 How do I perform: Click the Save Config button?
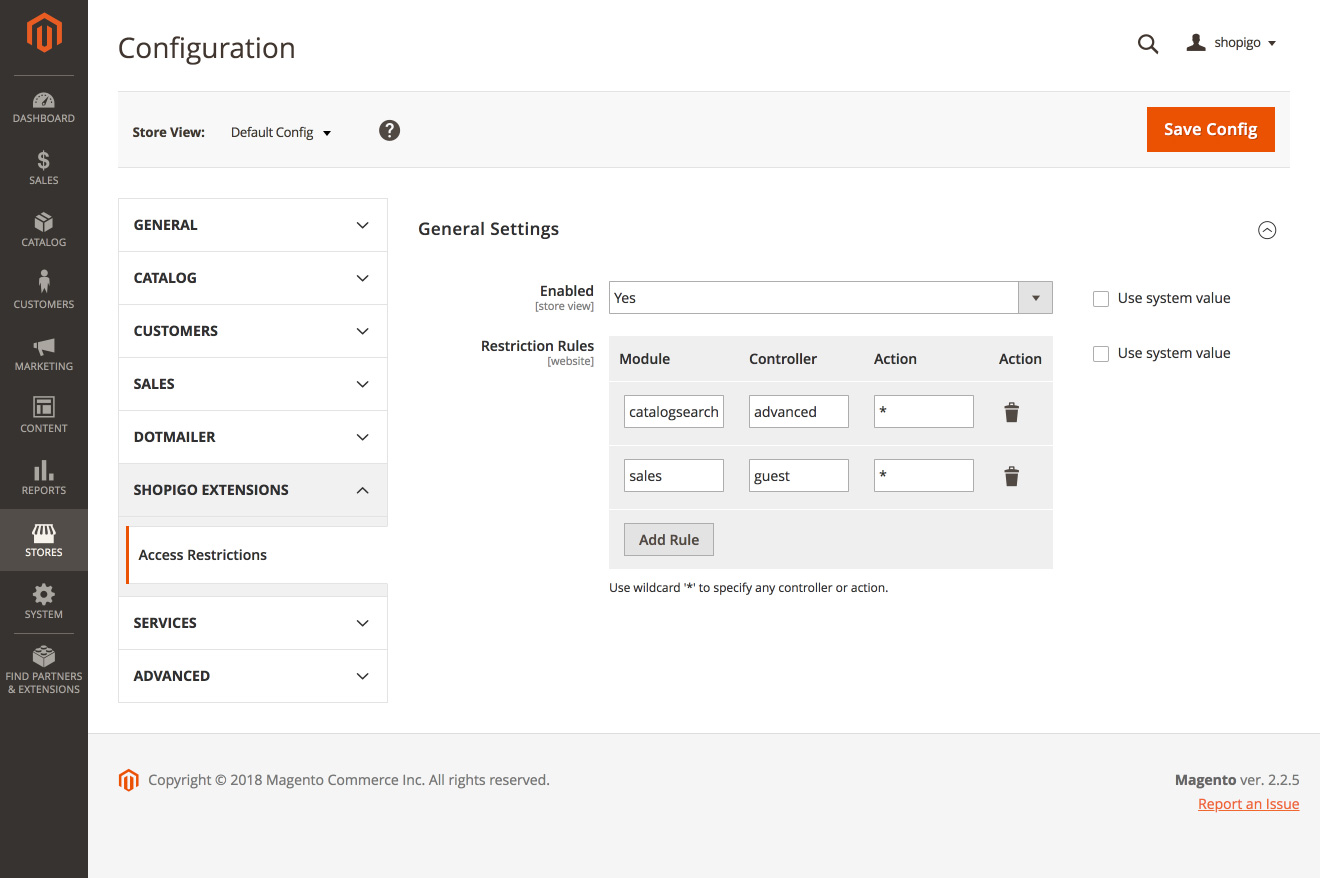[x=1210, y=130]
